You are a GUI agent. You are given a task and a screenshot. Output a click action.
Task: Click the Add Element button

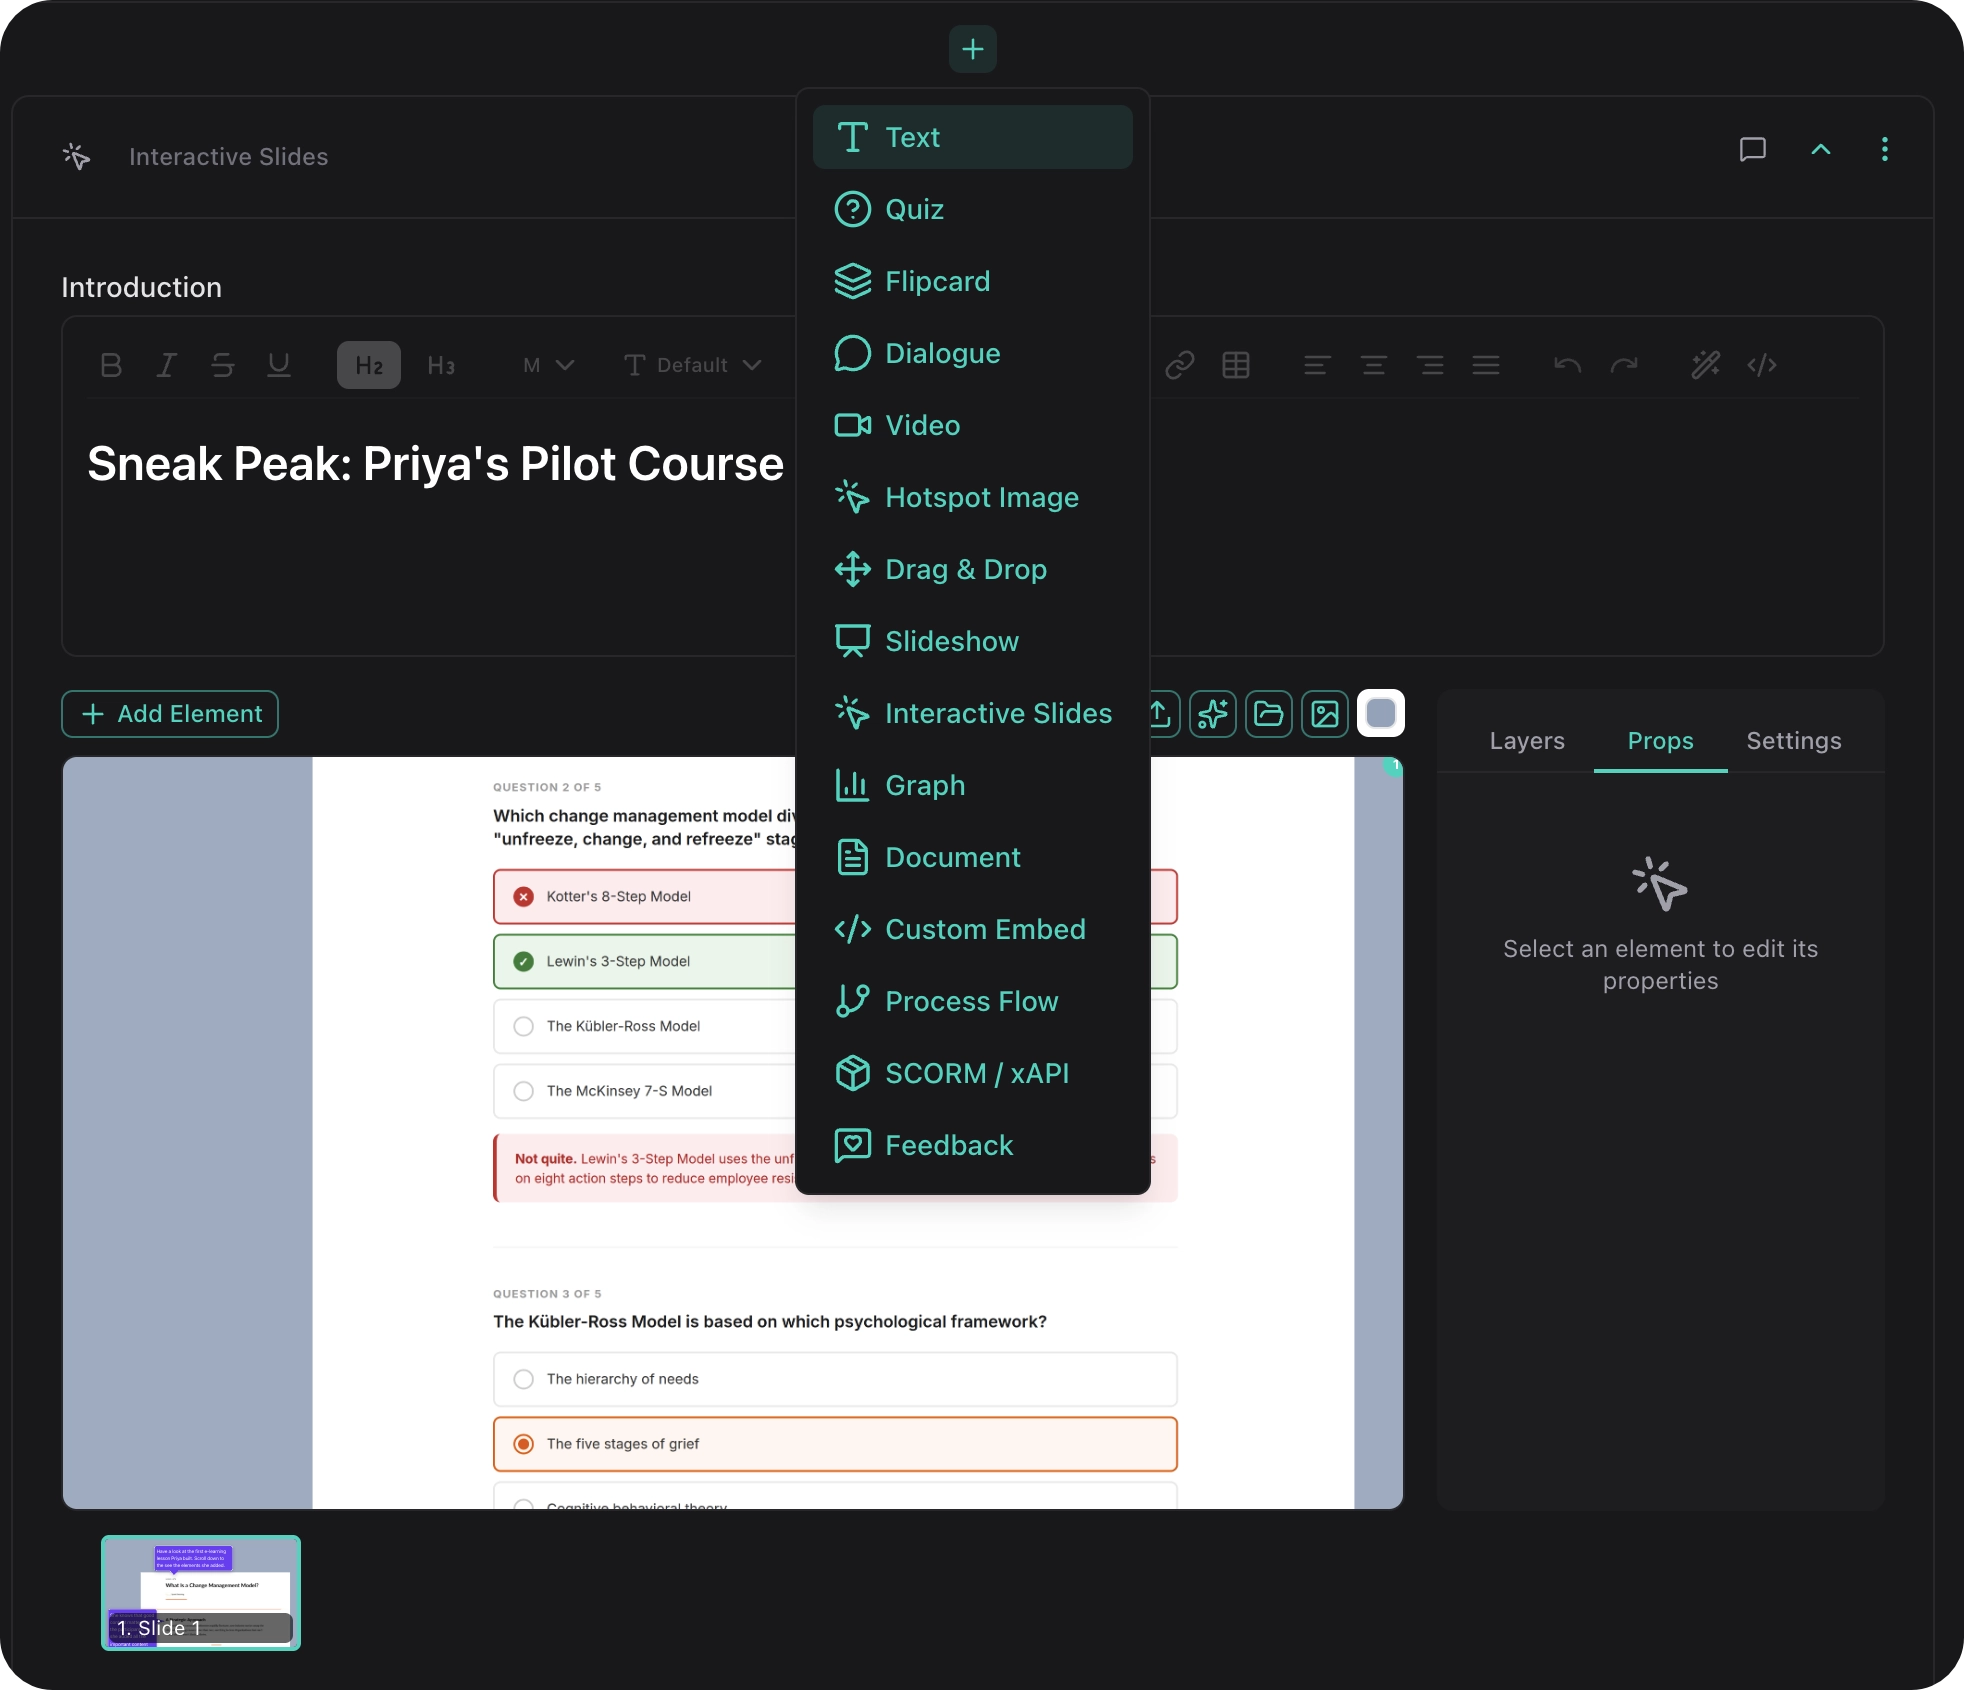[170, 714]
